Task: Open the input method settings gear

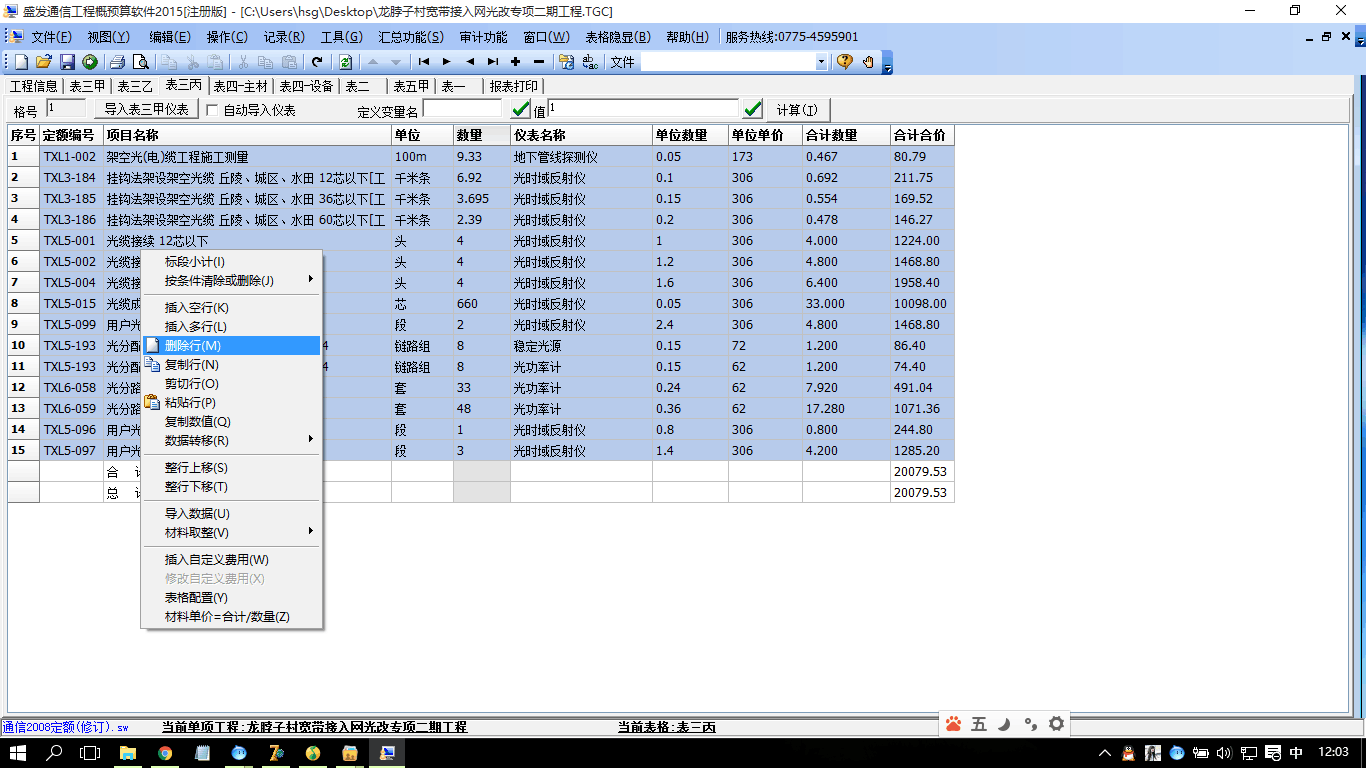Action: 1057,724
